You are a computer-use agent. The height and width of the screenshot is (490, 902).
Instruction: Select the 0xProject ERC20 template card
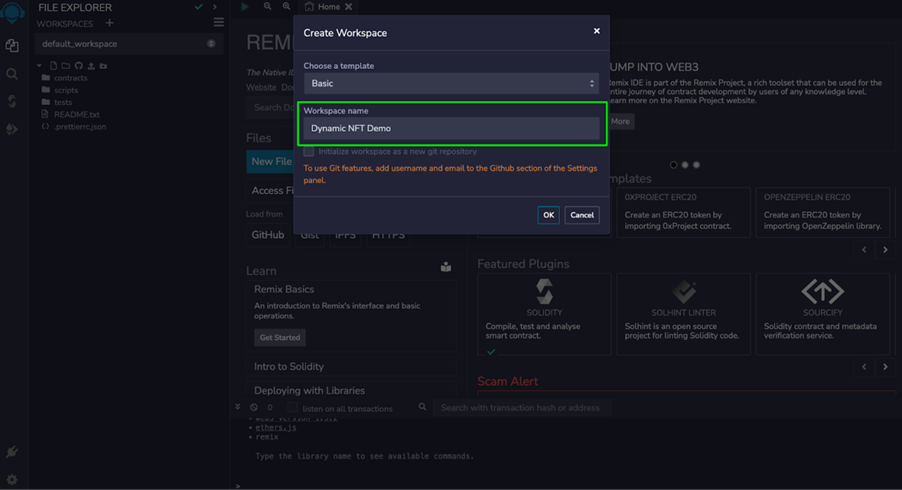click(x=683, y=212)
